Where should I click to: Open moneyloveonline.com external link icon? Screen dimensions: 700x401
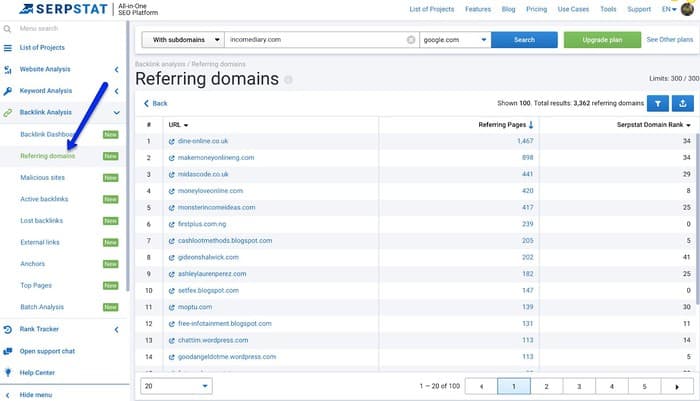click(171, 191)
